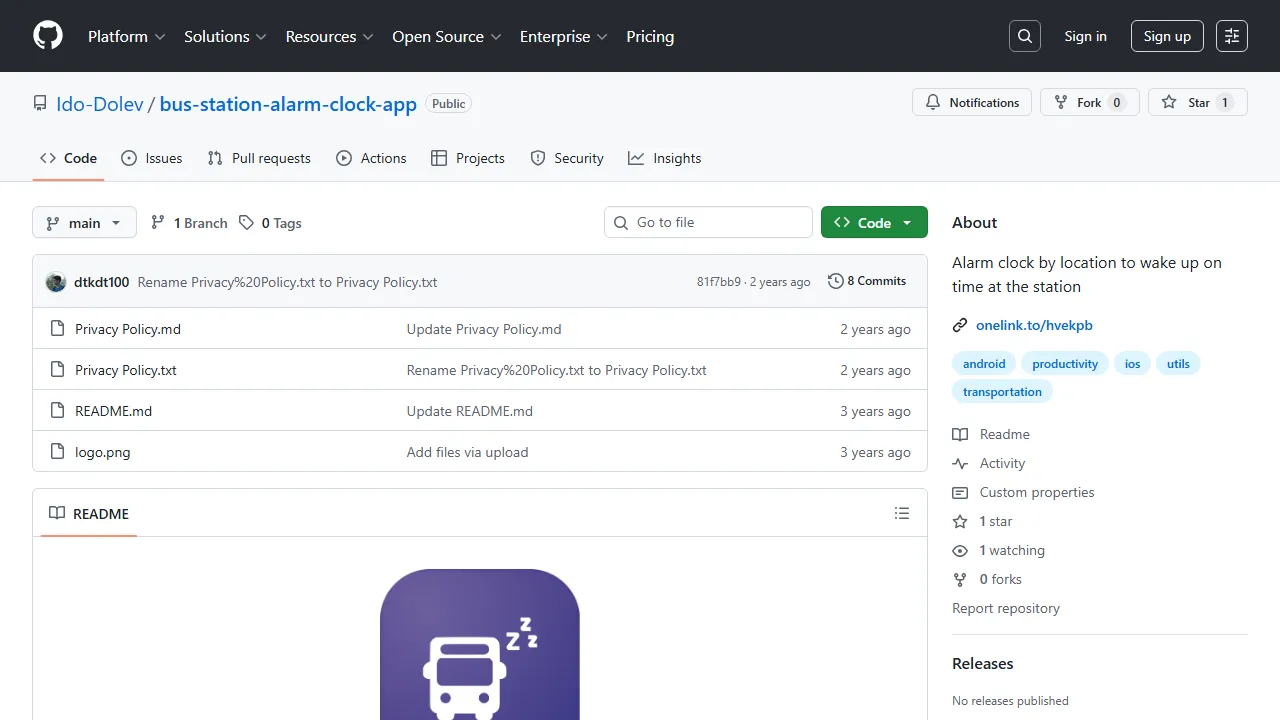Open the Platform menu dropdown
The image size is (1280, 720).
click(125, 36)
